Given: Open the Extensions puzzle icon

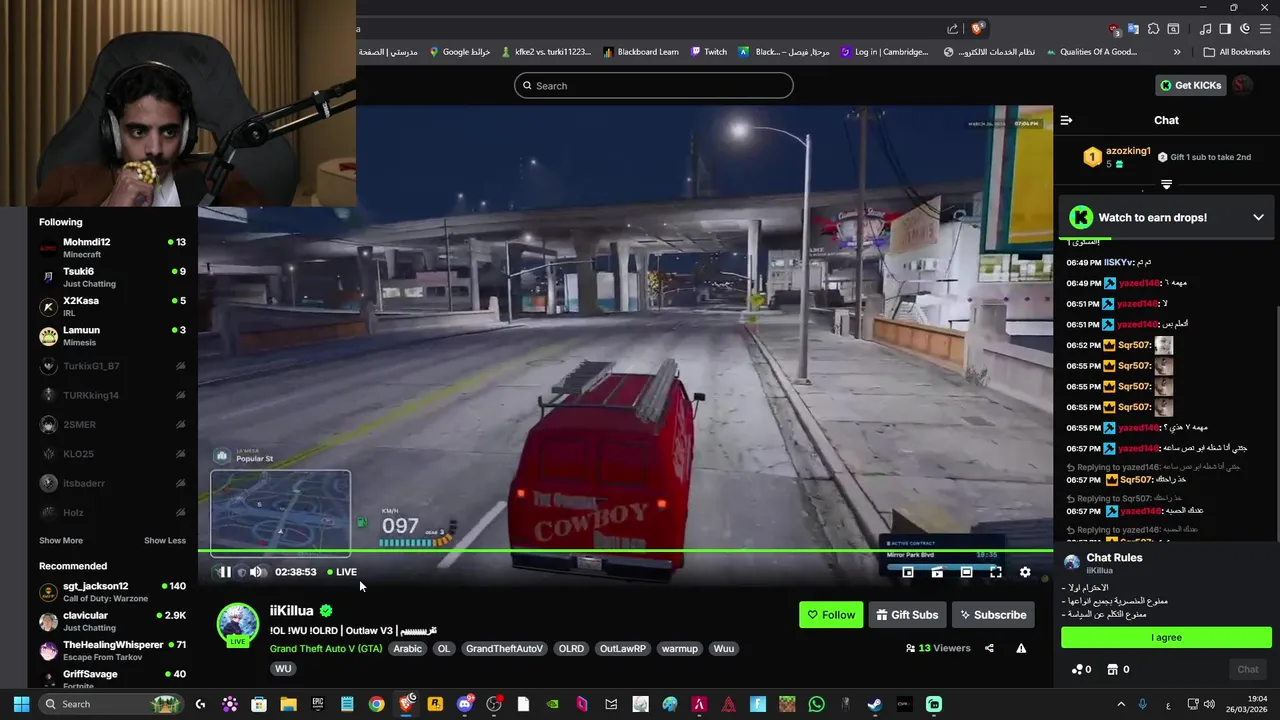Looking at the screenshot, I should 1153,29.
